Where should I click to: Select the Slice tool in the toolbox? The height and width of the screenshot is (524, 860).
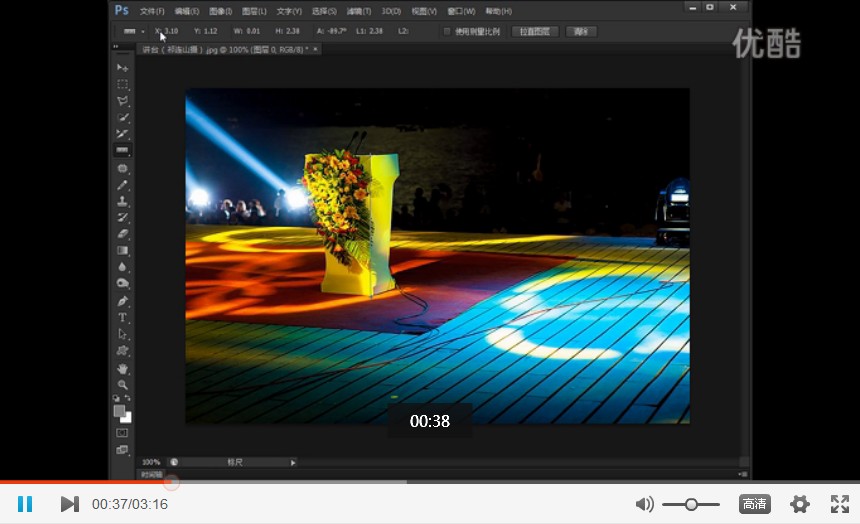[122, 133]
